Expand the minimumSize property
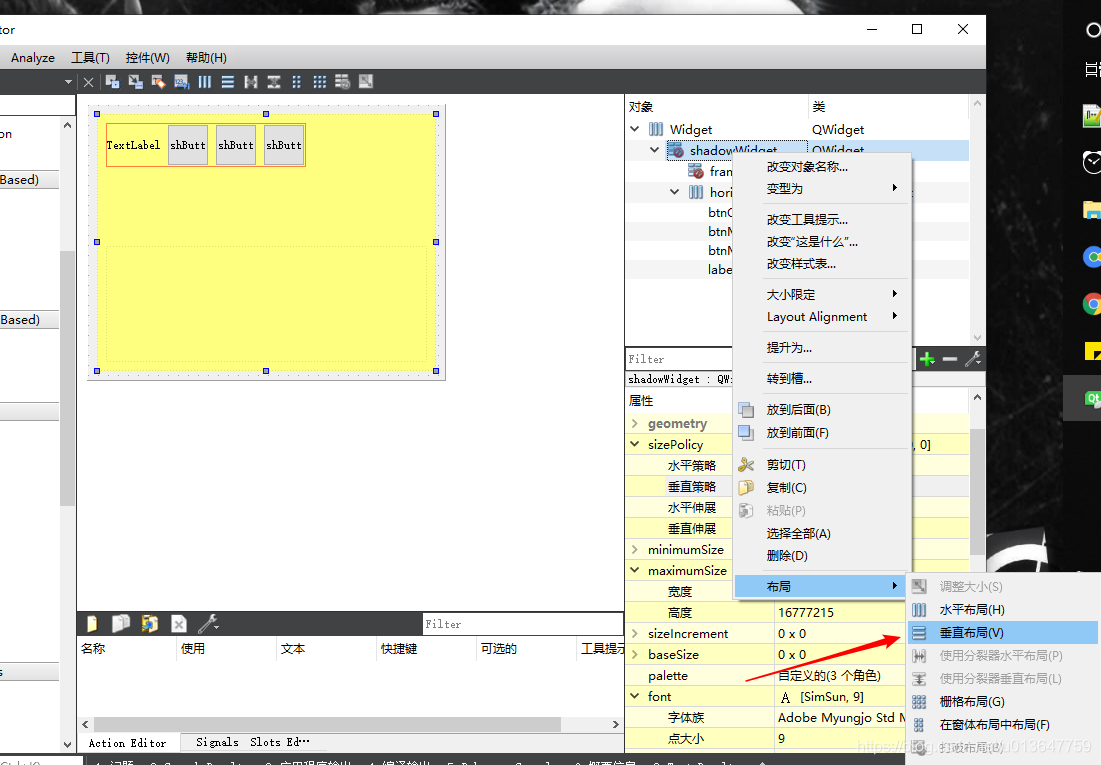This screenshot has width=1101, height=765. click(635, 549)
